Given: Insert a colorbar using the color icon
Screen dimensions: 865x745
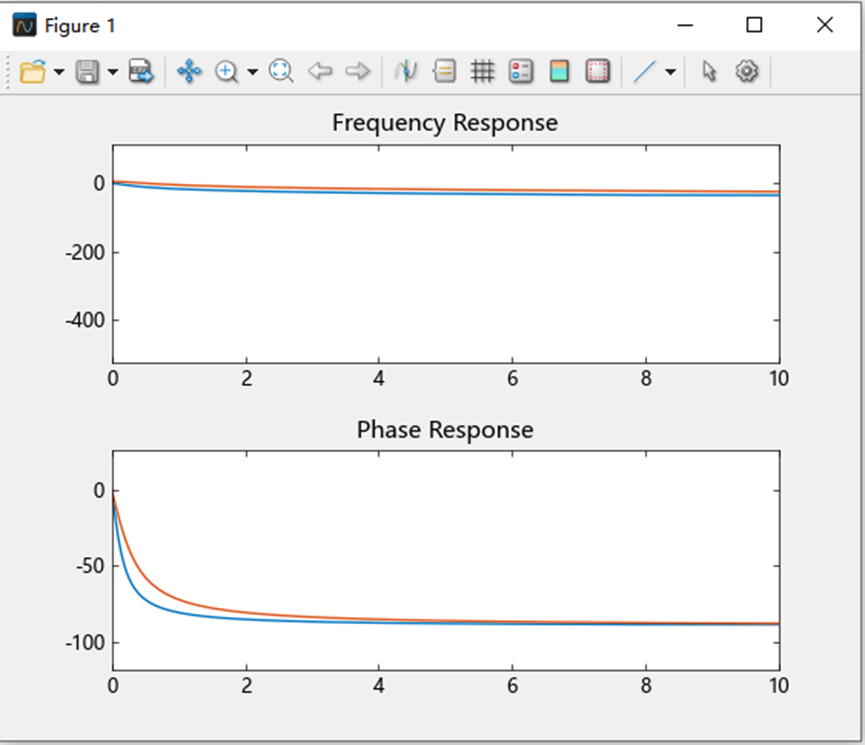Looking at the screenshot, I should (x=559, y=71).
